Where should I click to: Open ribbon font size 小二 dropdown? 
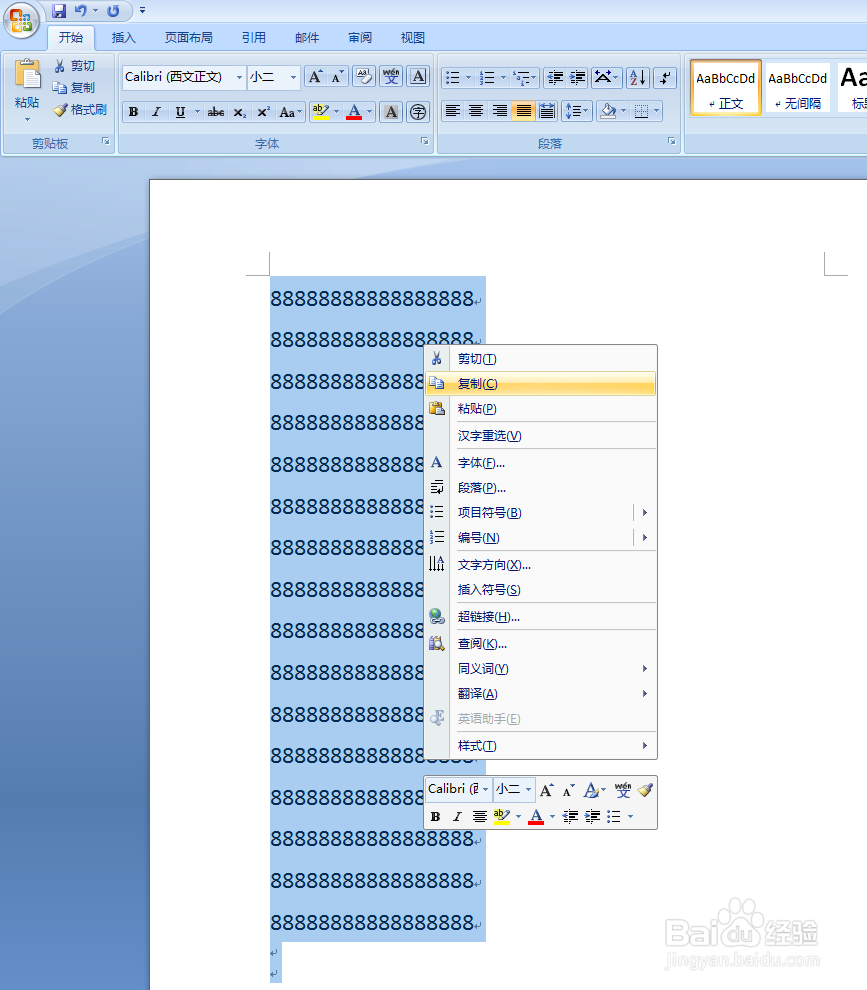point(293,78)
